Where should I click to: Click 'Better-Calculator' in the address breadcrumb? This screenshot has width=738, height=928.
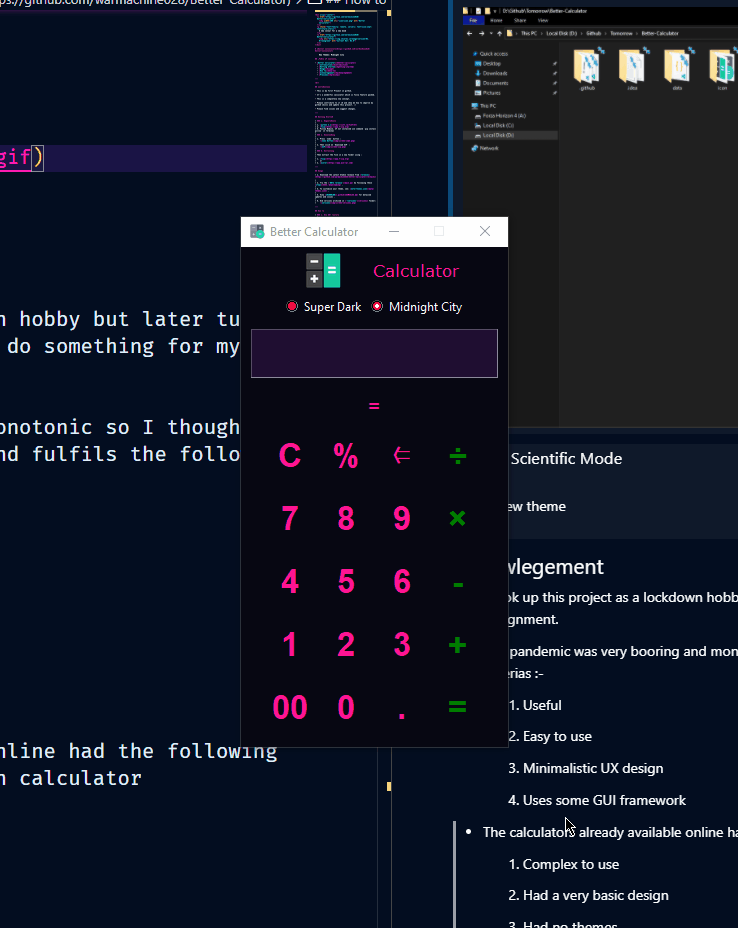[x=659, y=33]
